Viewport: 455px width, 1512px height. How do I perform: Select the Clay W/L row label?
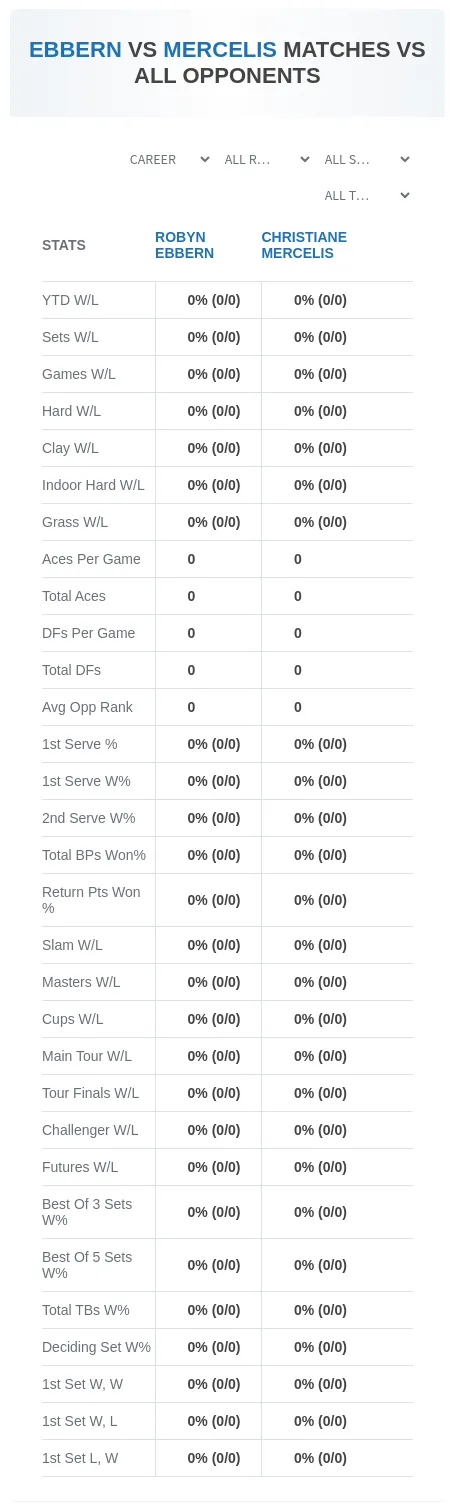pyautogui.click(x=70, y=448)
